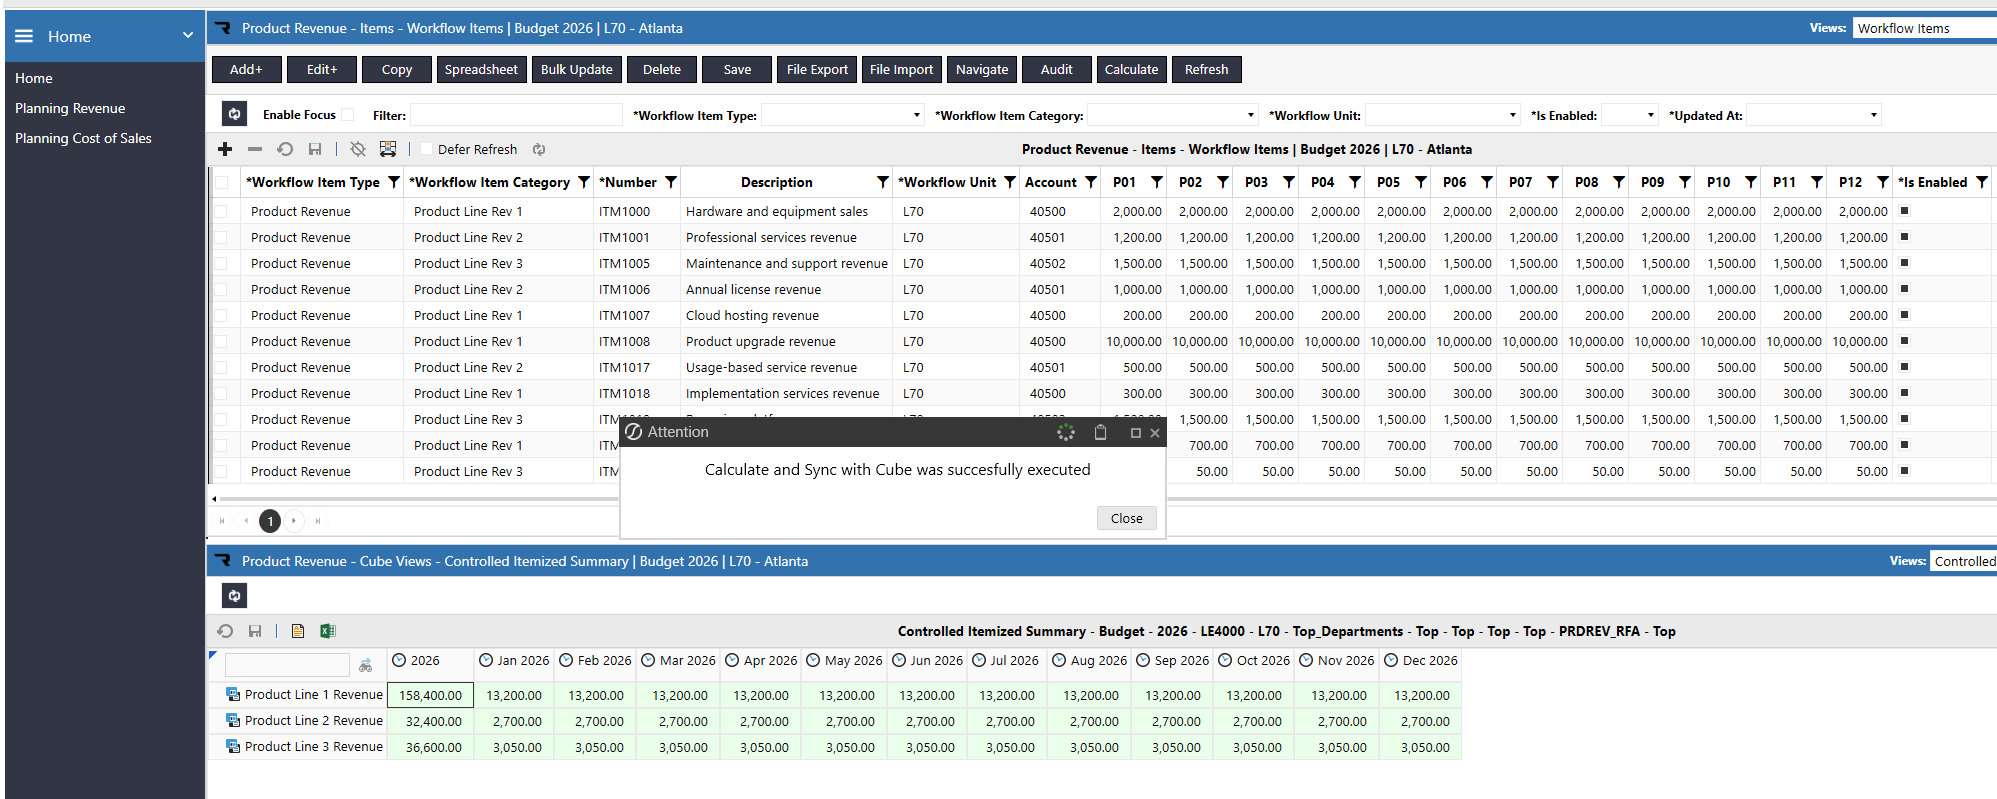Click the filter funnel on the Account column
The width and height of the screenshot is (1997, 799).
tap(1091, 182)
